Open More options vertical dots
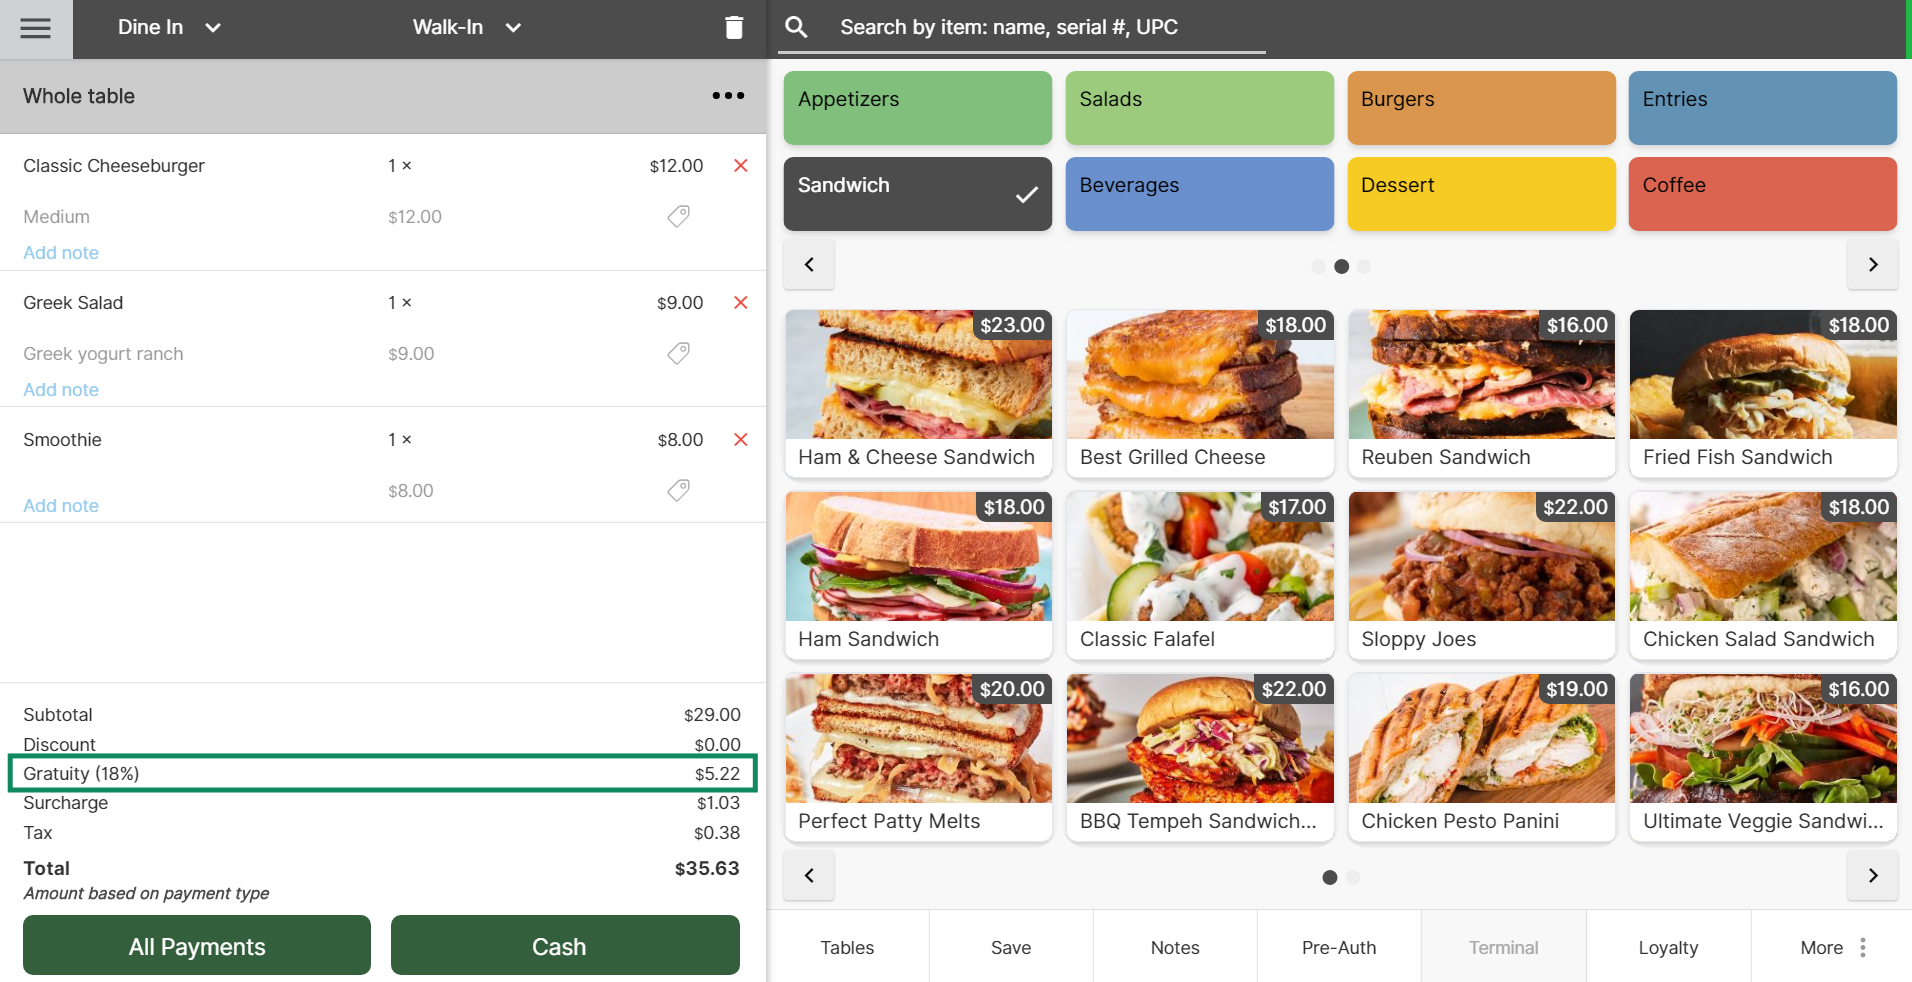Viewport: 1912px width, 982px height. 1862,947
